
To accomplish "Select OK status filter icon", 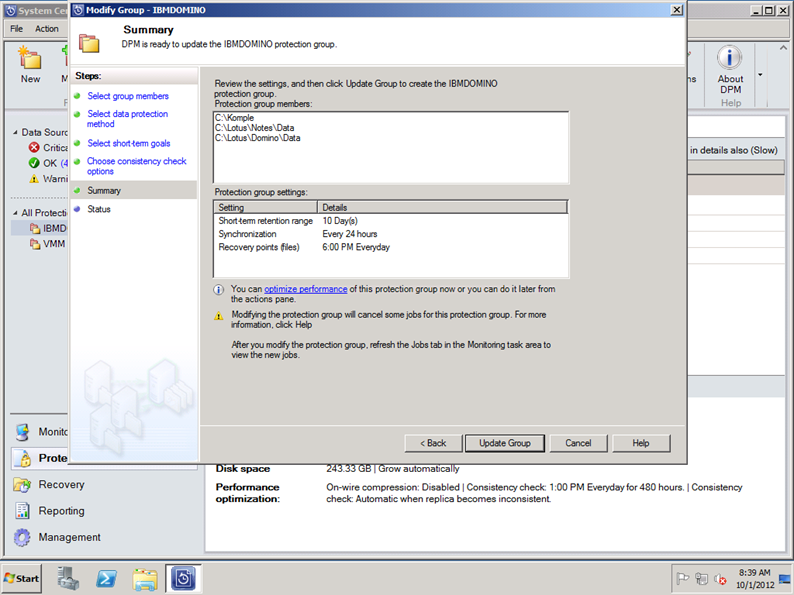I will (34, 163).
